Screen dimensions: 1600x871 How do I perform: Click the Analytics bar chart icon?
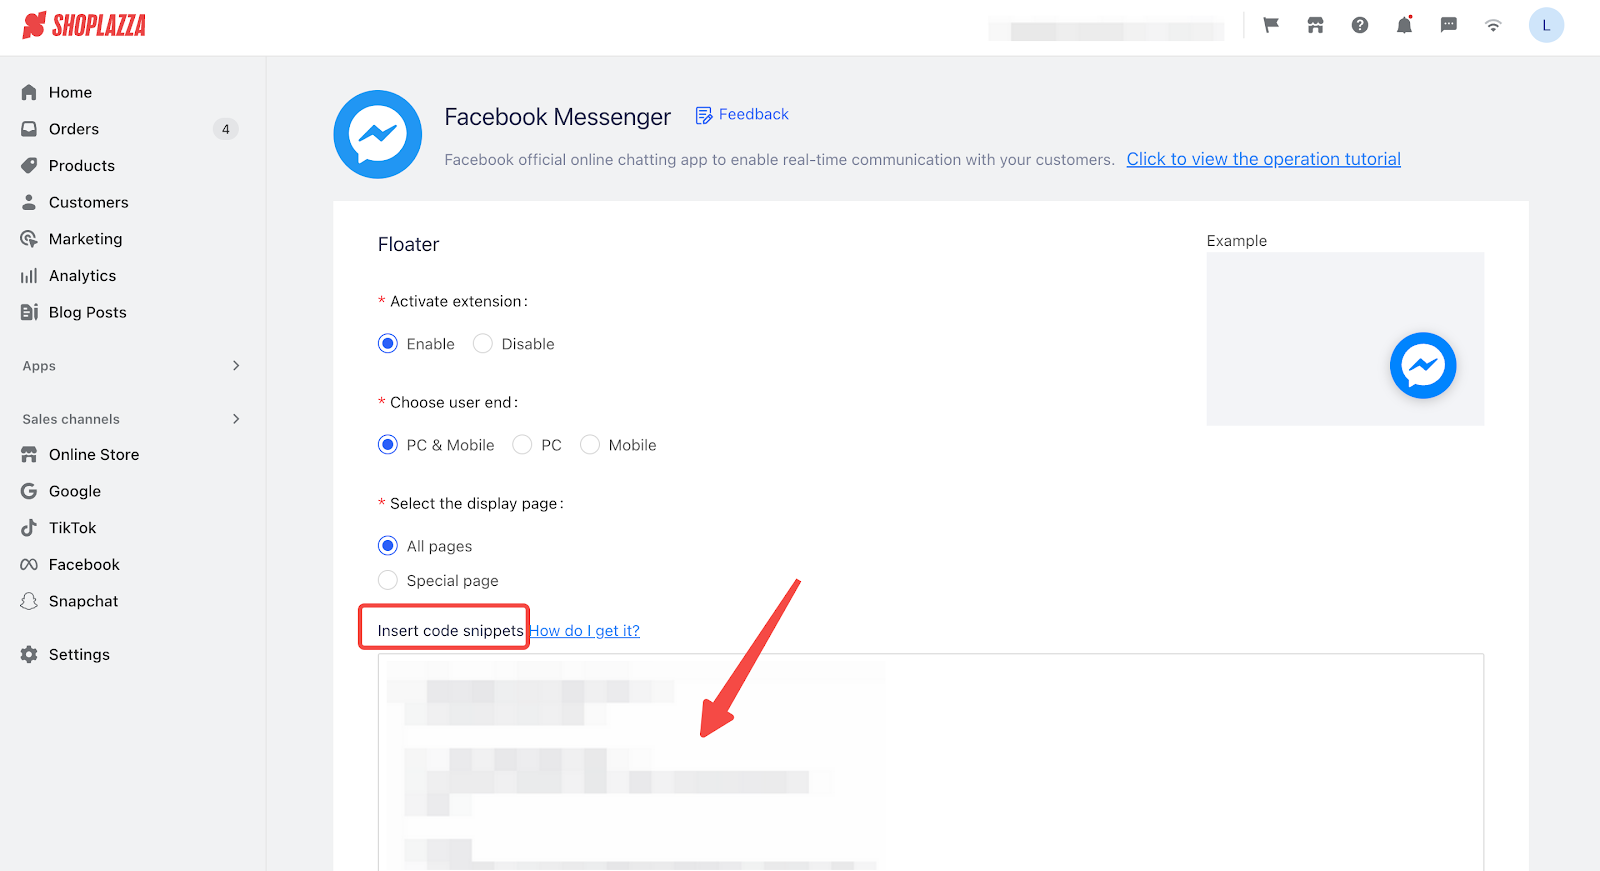click(29, 276)
